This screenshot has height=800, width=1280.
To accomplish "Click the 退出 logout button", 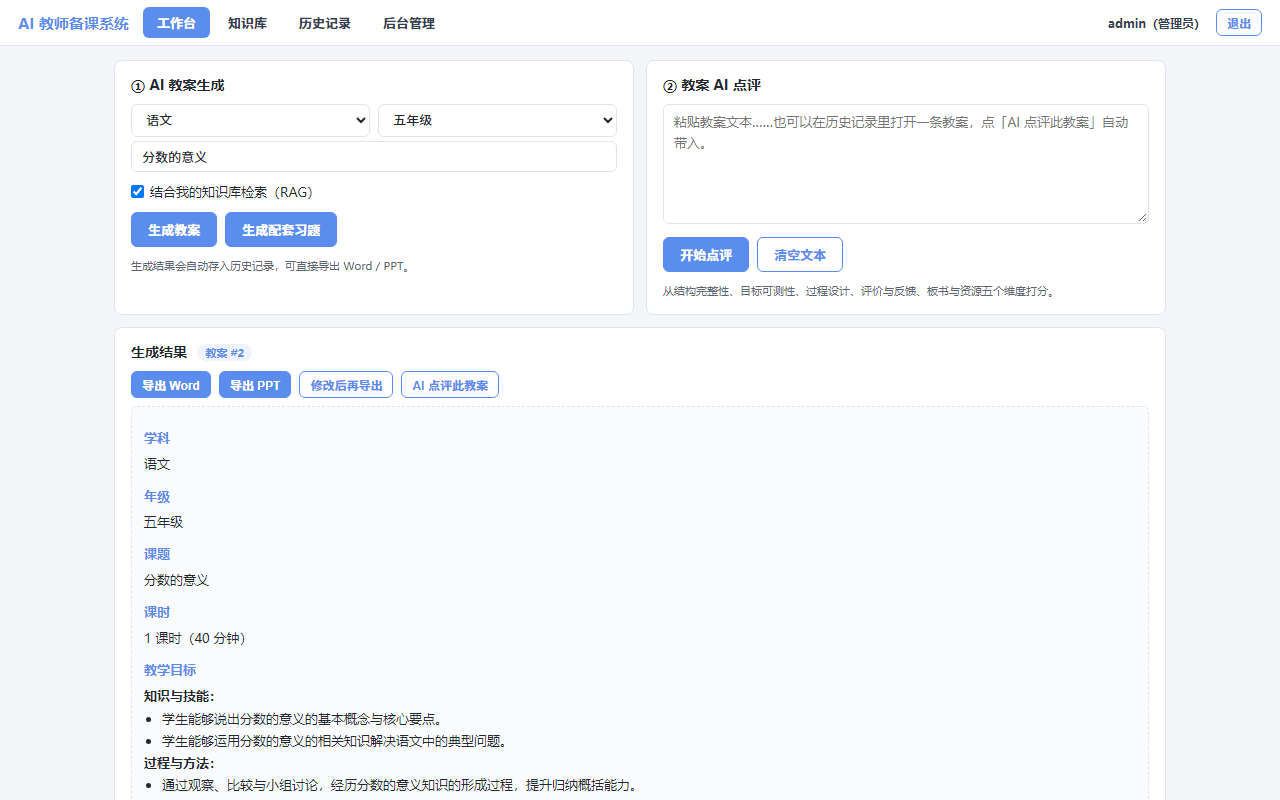I will [1239, 23].
